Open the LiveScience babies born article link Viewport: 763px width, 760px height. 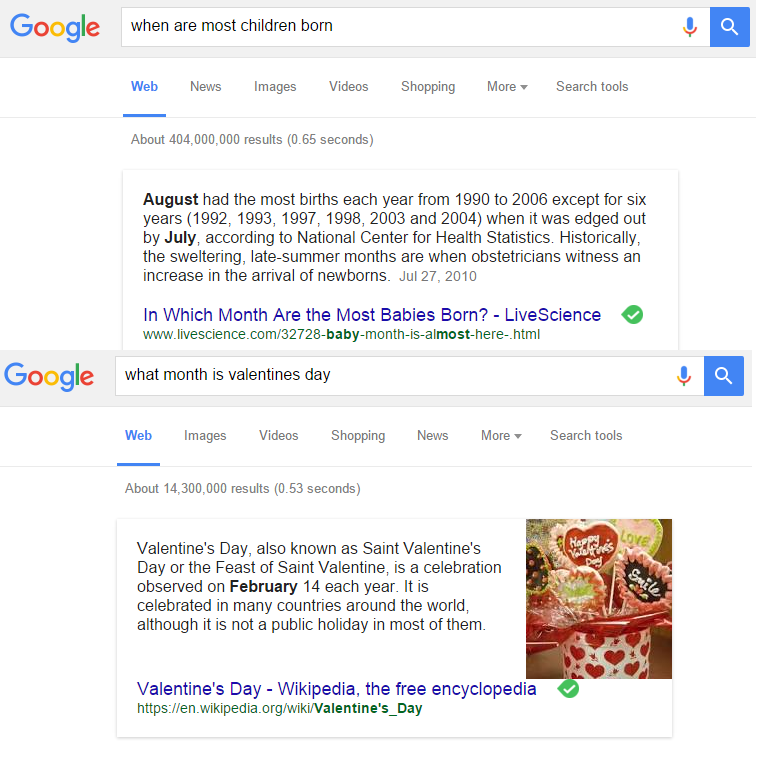[372, 315]
